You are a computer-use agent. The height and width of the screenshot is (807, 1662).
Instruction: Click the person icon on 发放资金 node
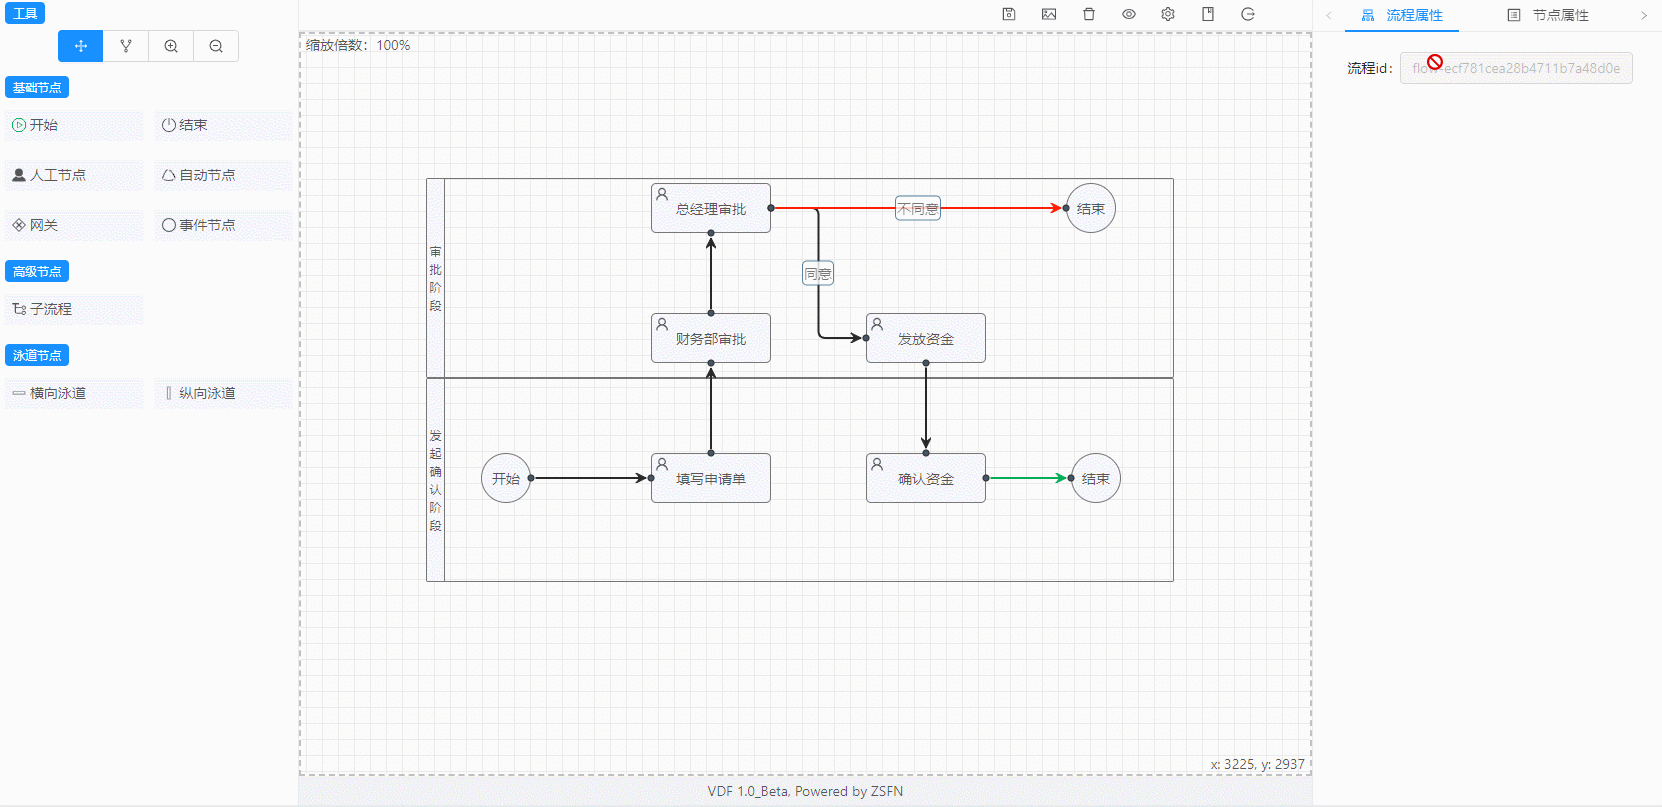click(877, 324)
